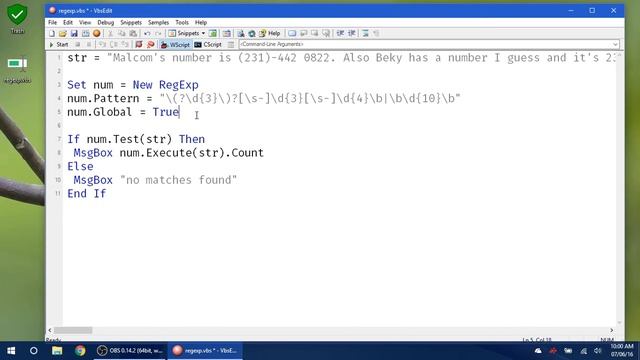Open the green shield desktop icon
Screen dimensions: 640x360
point(17,19)
